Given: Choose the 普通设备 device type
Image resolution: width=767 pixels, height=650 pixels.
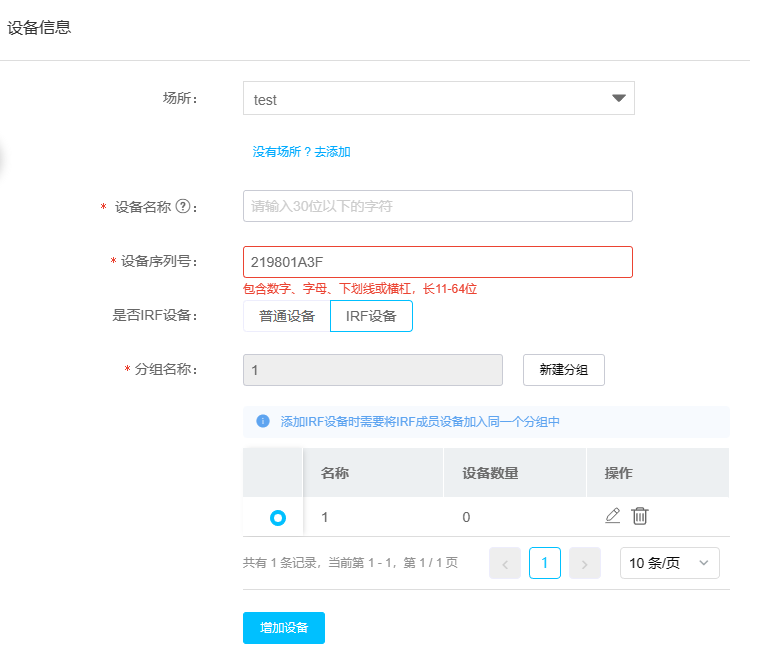Looking at the screenshot, I should pyautogui.click(x=287, y=316).
